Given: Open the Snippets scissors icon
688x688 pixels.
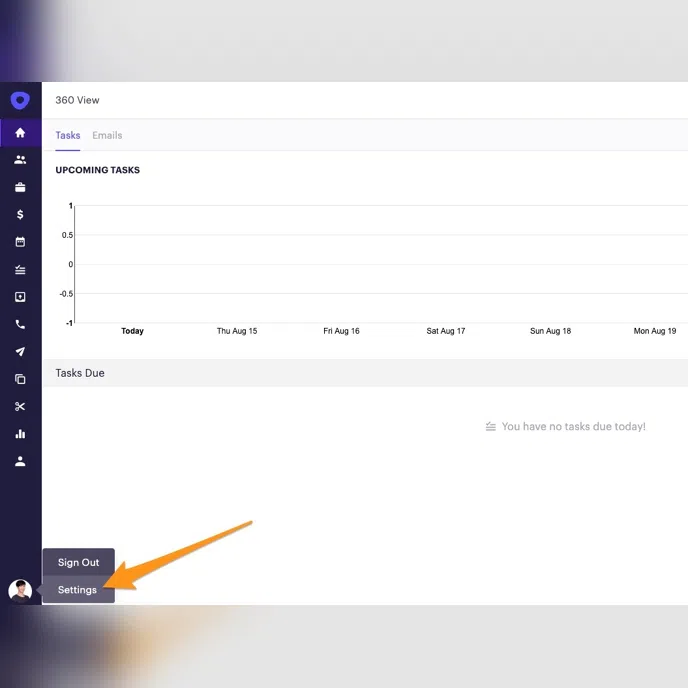Looking at the screenshot, I should point(20,407).
